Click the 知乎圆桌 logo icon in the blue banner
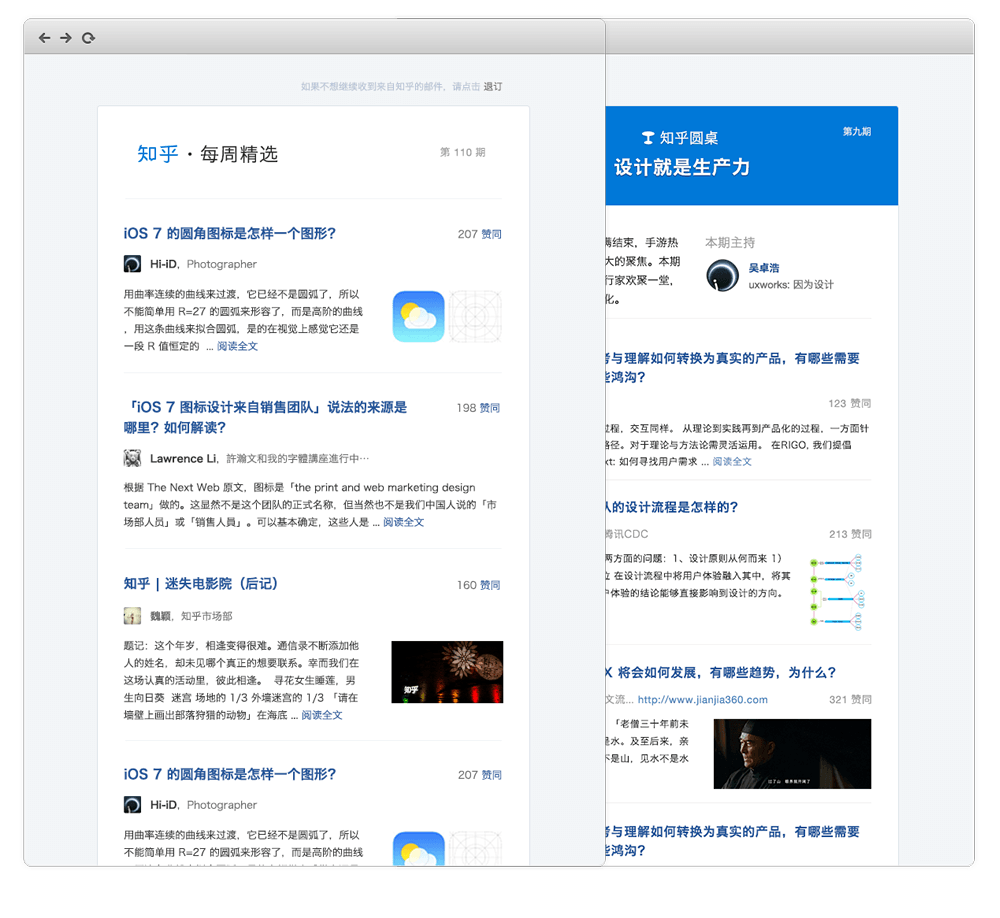Image resolution: width=1000 pixels, height=918 pixels. pyautogui.click(x=648, y=138)
